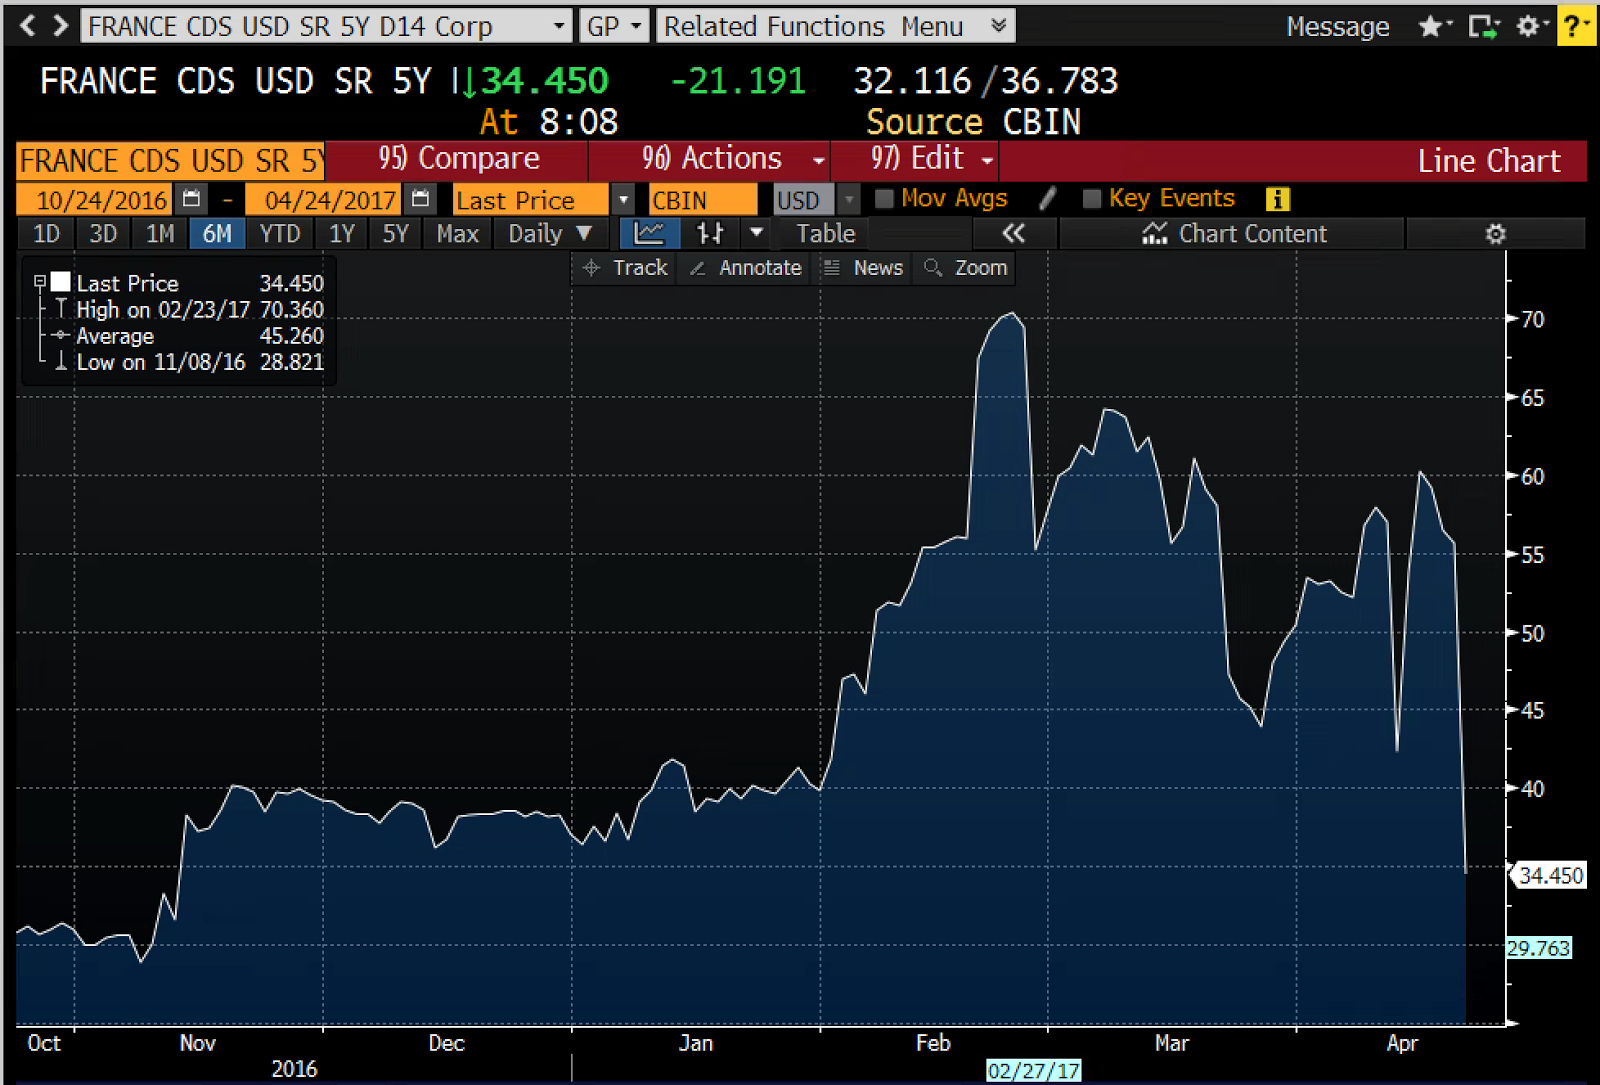Viewport: 1600px width, 1085px height.
Task: Expand the Related Functions Menu
Action: tap(835, 26)
